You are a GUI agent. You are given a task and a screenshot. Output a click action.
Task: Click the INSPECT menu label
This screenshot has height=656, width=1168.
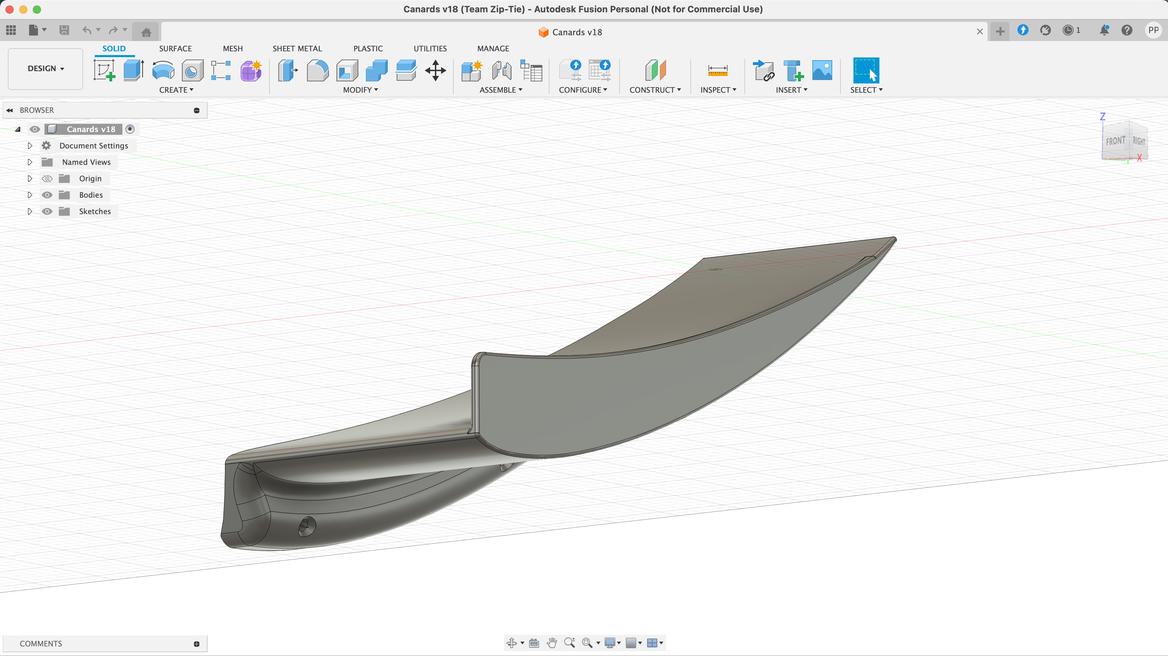tap(717, 90)
